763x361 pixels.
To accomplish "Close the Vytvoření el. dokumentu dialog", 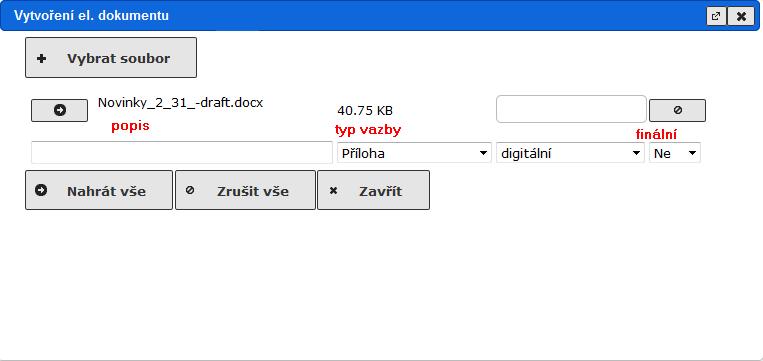I will click(741, 16).
